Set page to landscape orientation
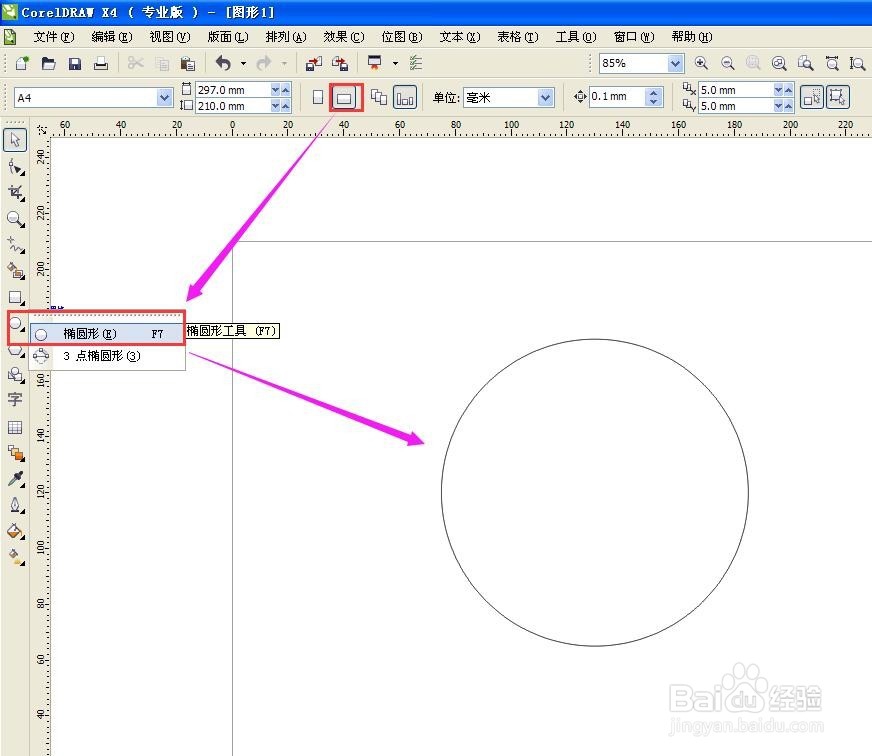 [x=344, y=98]
